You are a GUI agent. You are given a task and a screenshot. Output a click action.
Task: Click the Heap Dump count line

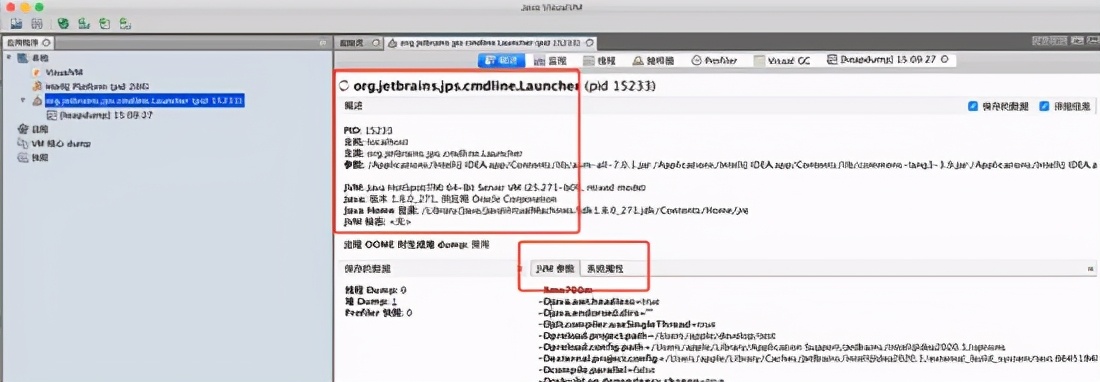(x=370, y=301)
